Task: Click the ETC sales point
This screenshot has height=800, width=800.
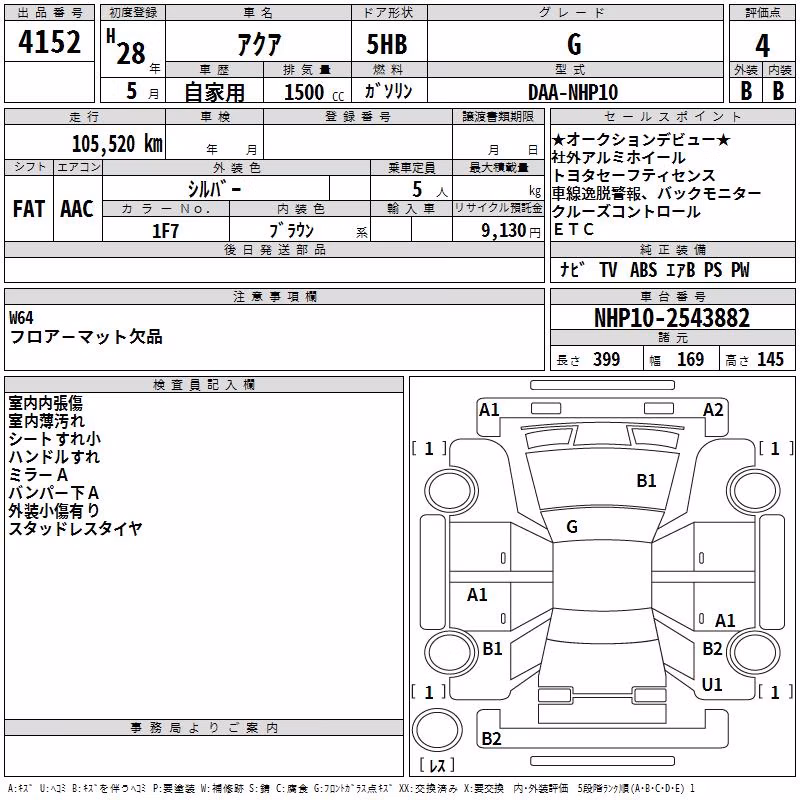Action: (573, 230)
